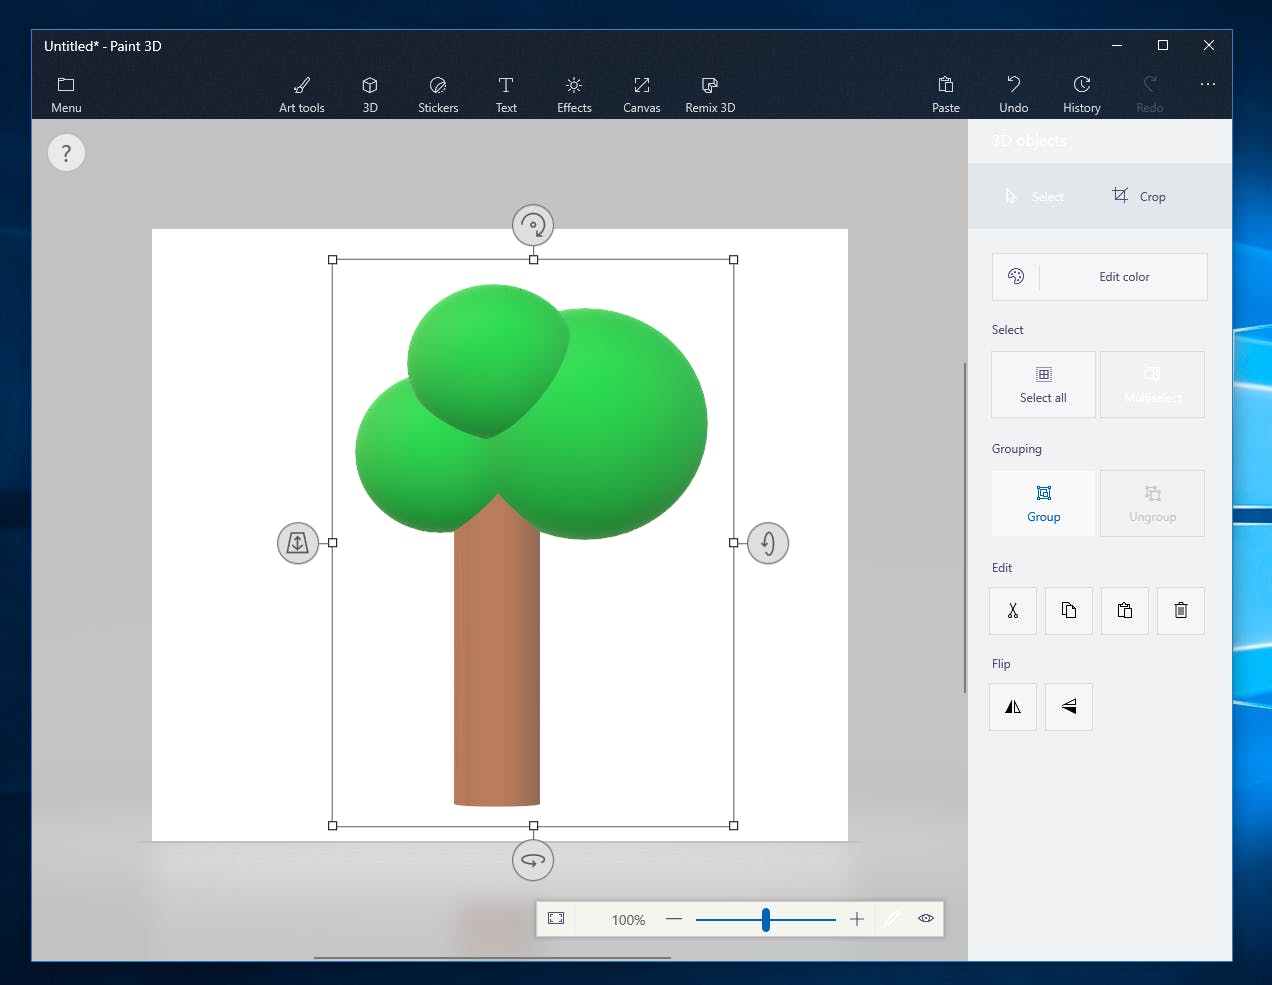The image size is (1272, 985).
Task: Click the Copy icon under Edit
Action: [x=1068, y=610]
